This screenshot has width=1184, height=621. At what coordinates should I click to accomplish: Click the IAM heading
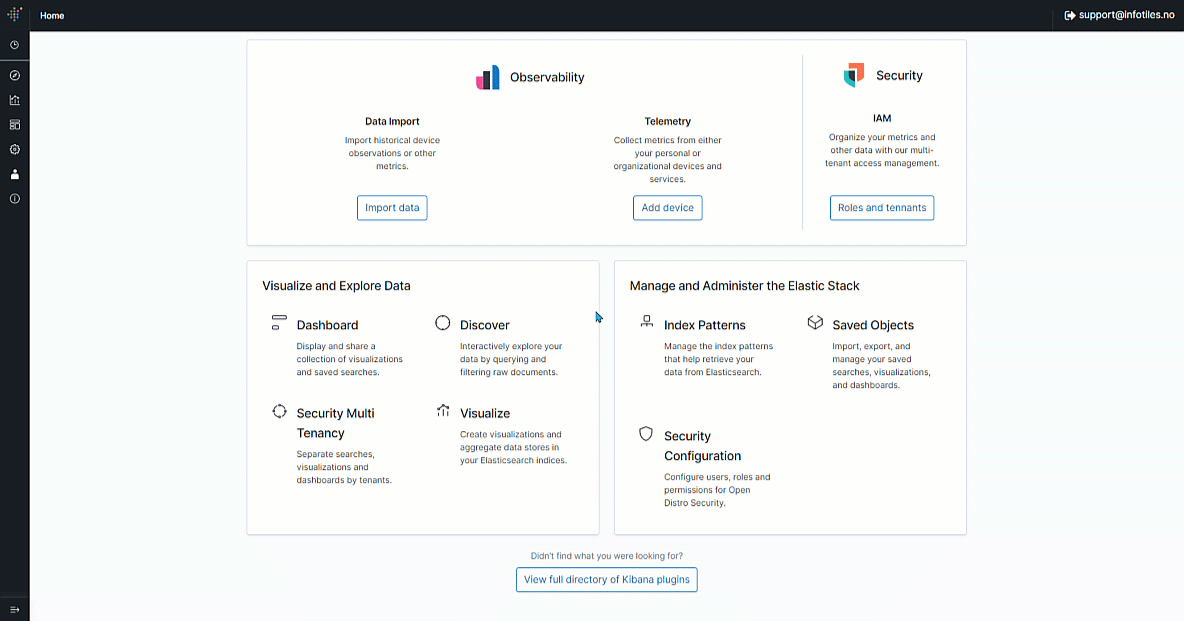pos(882,118)
